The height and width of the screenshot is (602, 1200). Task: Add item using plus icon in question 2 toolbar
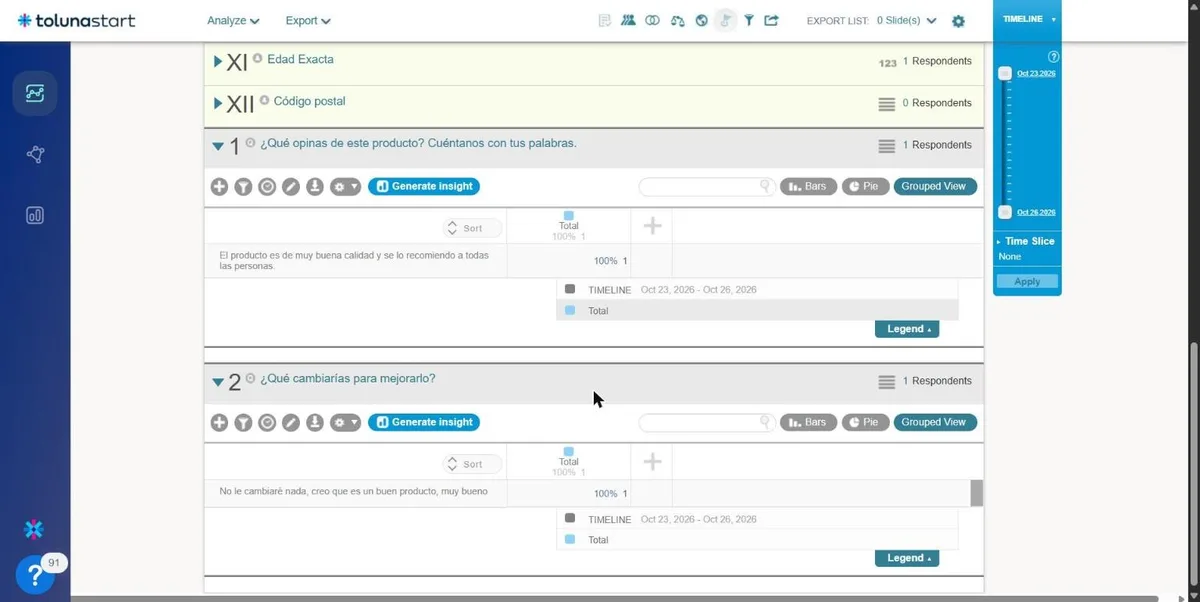219,423
